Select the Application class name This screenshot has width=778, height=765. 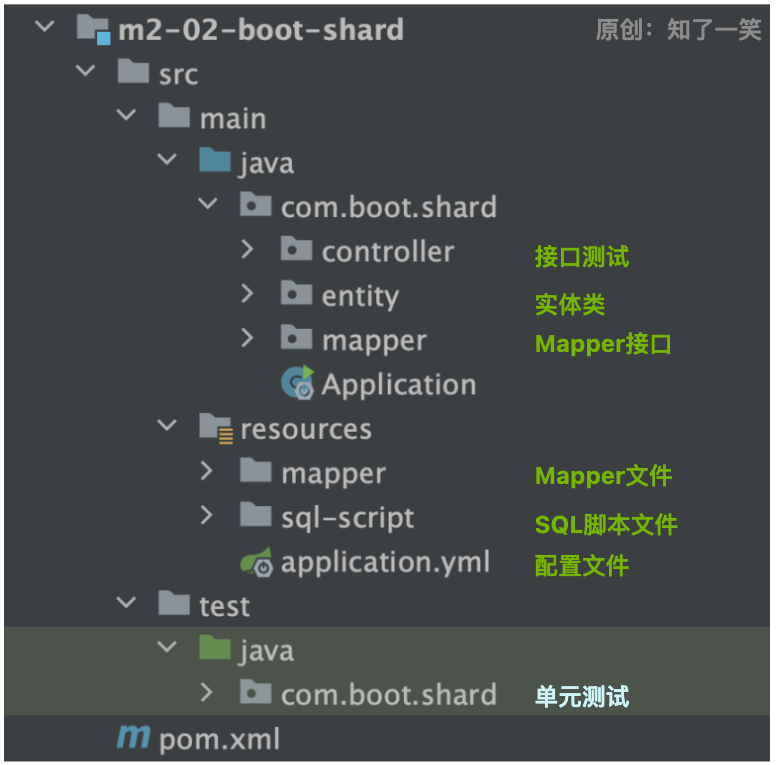(x=398, y=384)
